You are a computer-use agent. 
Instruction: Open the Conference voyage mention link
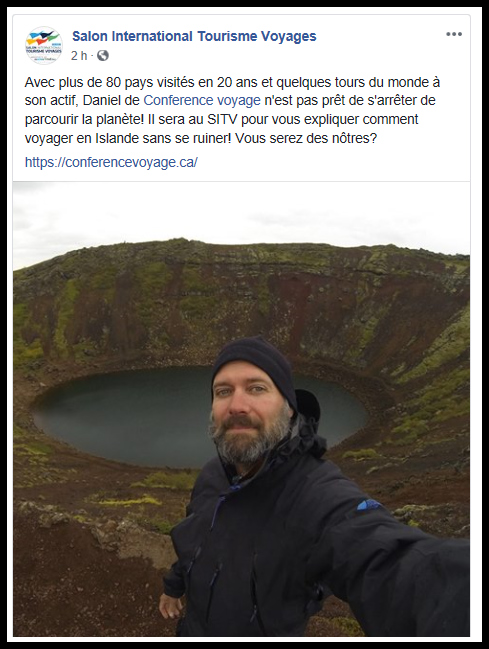click(x=202, y=100)
